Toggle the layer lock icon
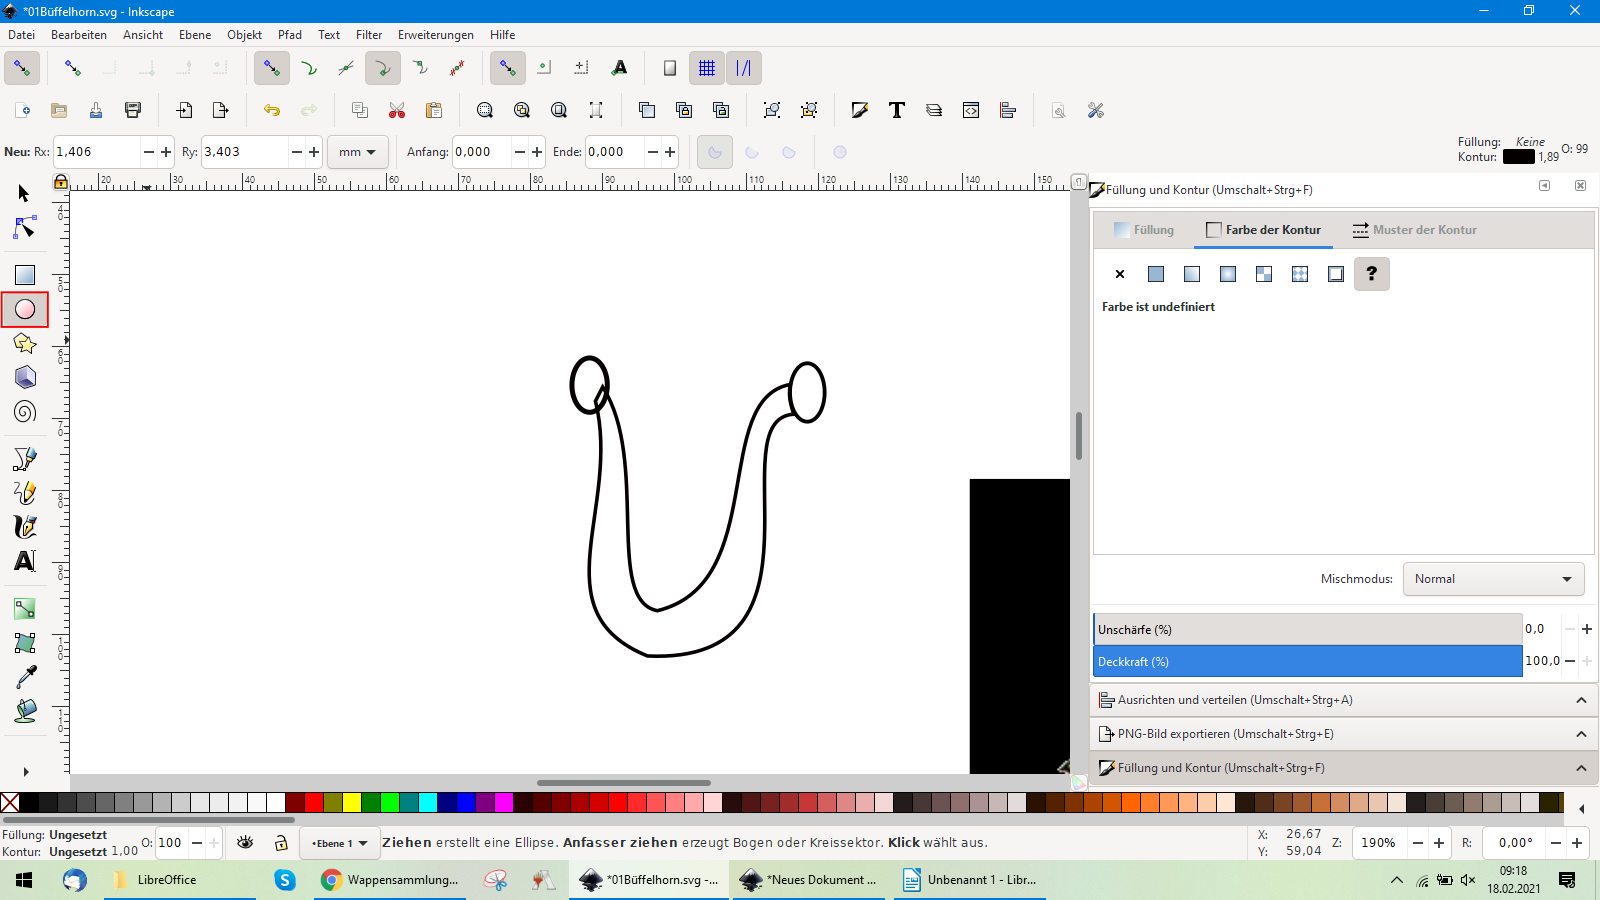This screenshot has width=1600, height=900. pyautogui.click(x=281, y=843)
